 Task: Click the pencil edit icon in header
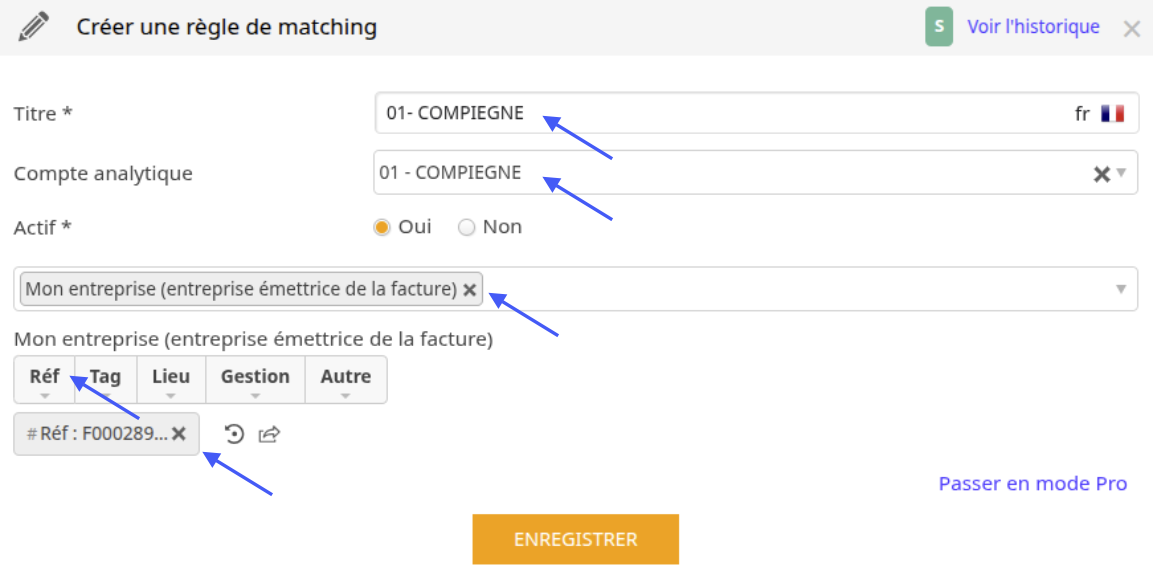click(34, 27)
